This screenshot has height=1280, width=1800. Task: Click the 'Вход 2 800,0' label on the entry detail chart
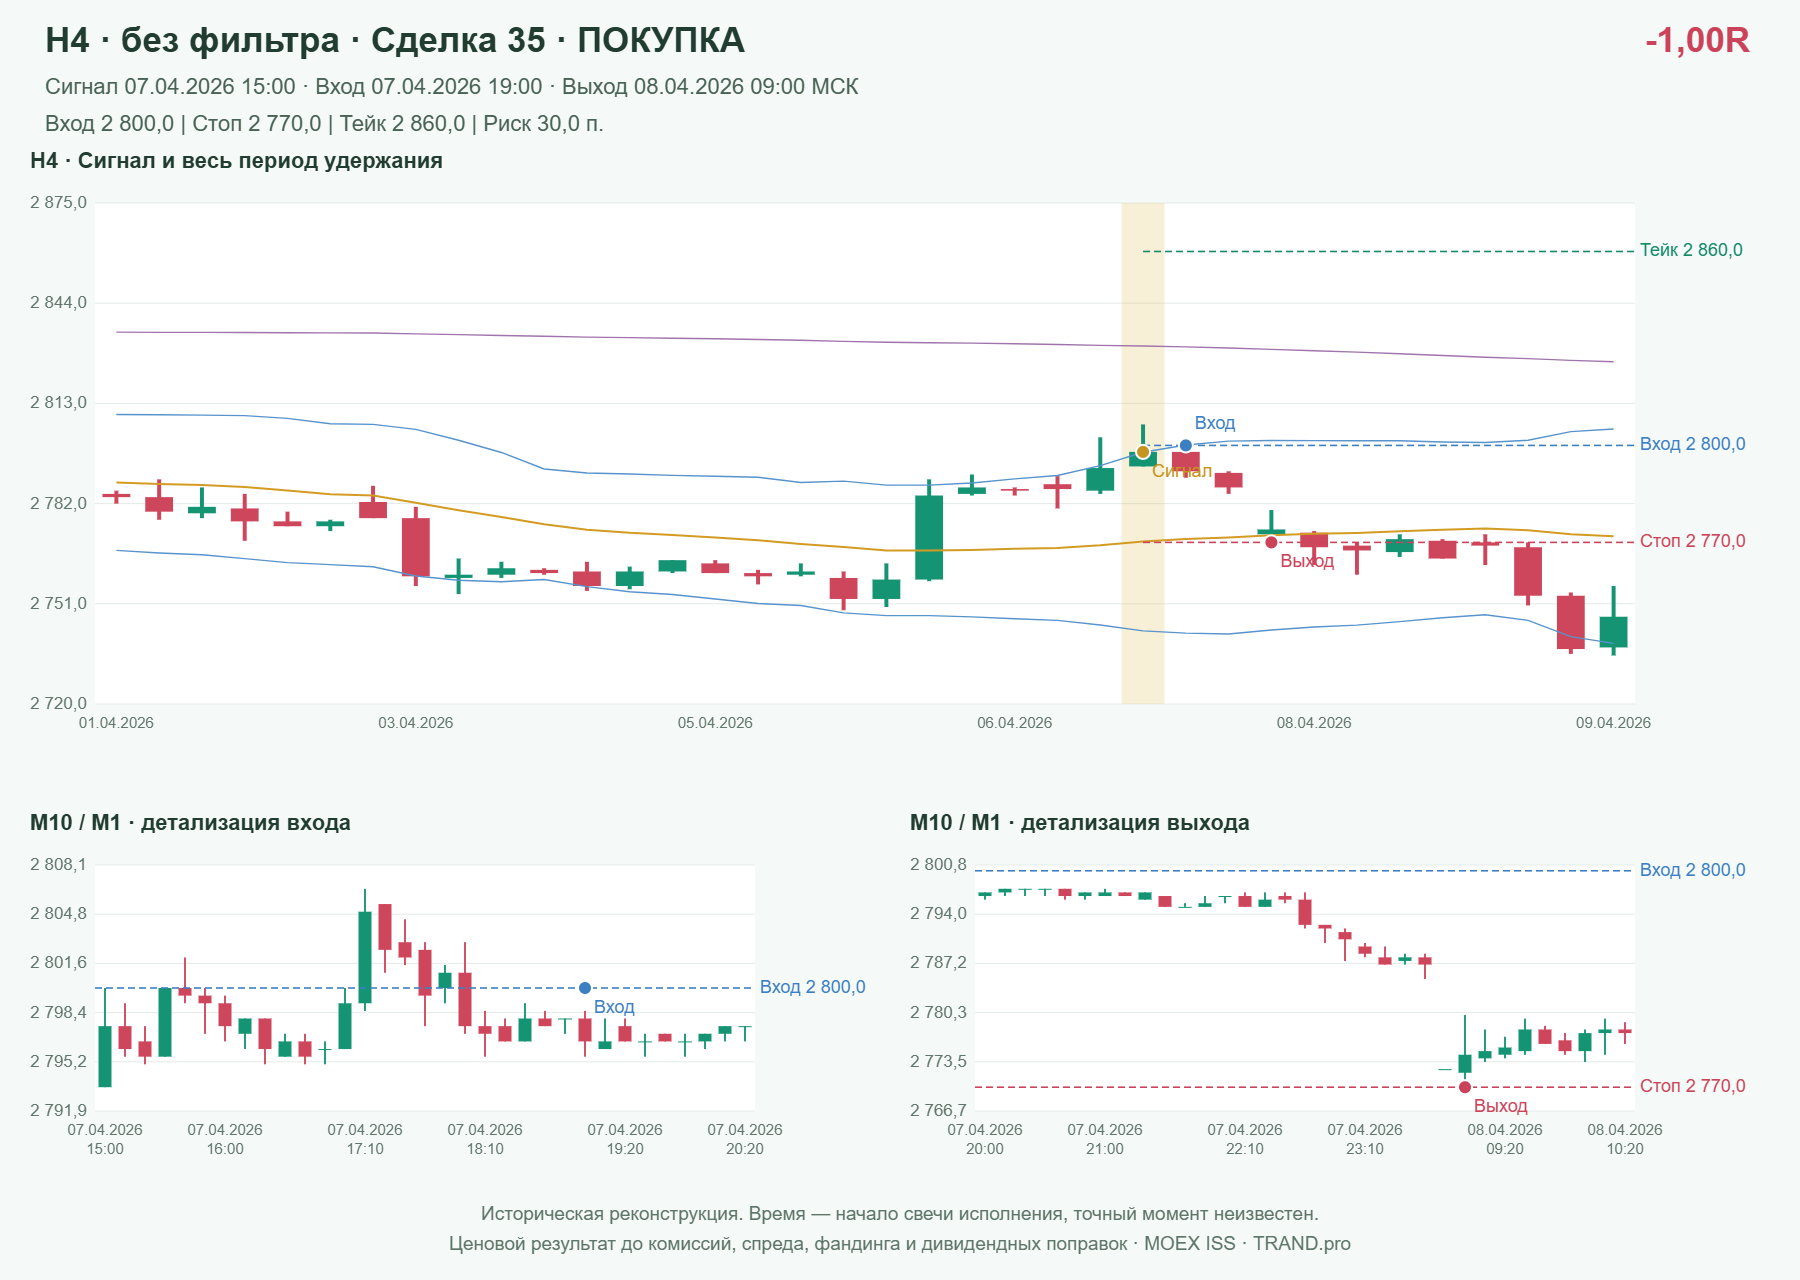pos(813,987)
